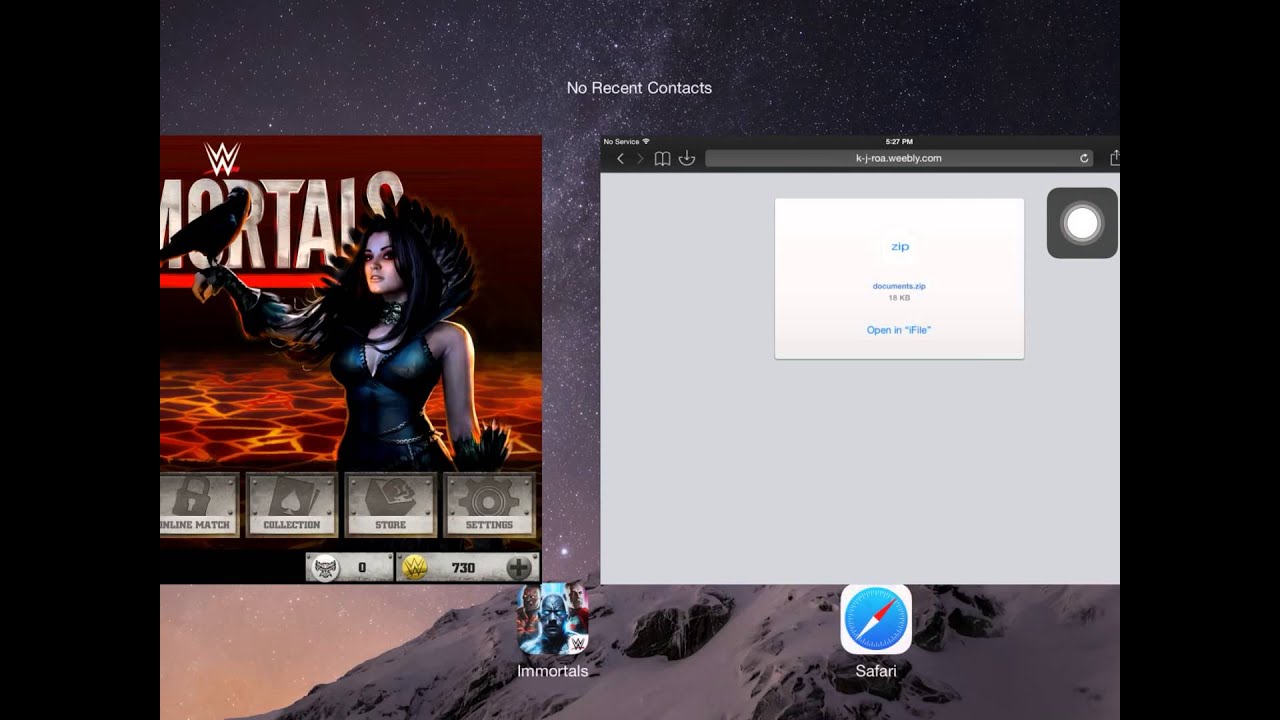Go forward in the Safari preview card

(x=641, y=159)
